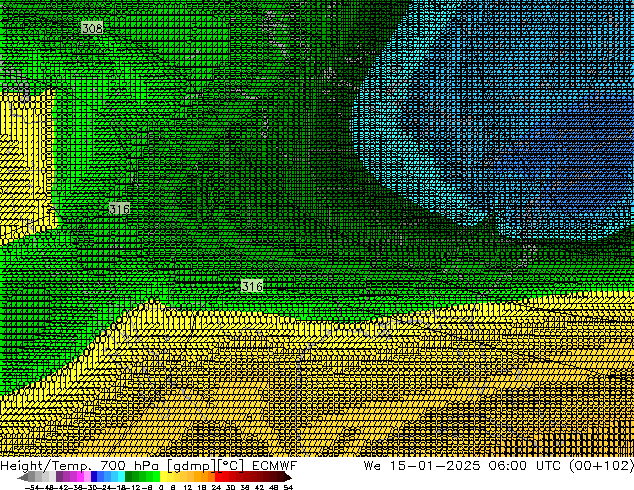634x490 pixels.
Task: Click the date text We 15-01-2025
Action: pos(422,466)
